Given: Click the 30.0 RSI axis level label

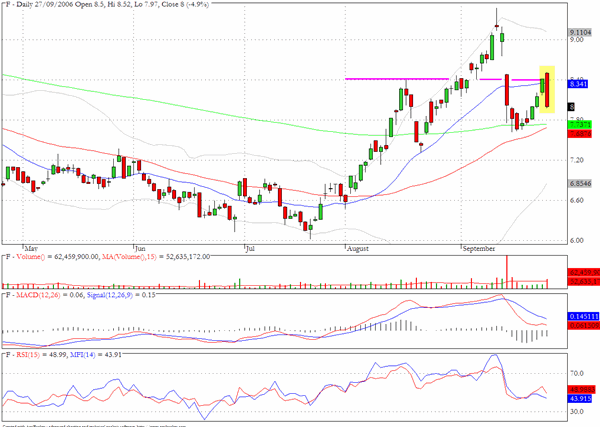Looking at the screenshot, I should [576, 412].
